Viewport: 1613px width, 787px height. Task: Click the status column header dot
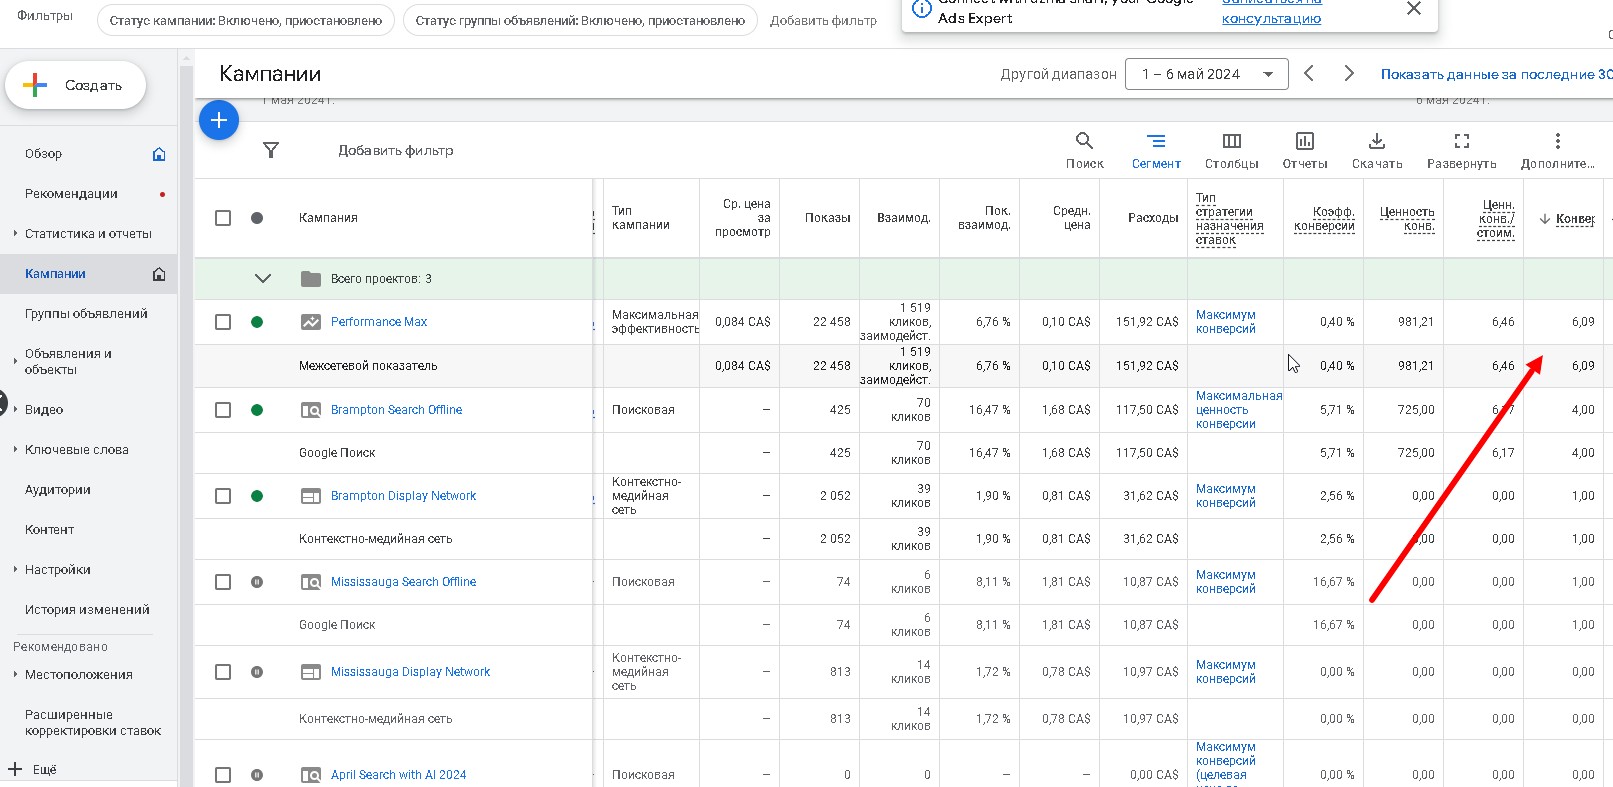coord(257,218)
